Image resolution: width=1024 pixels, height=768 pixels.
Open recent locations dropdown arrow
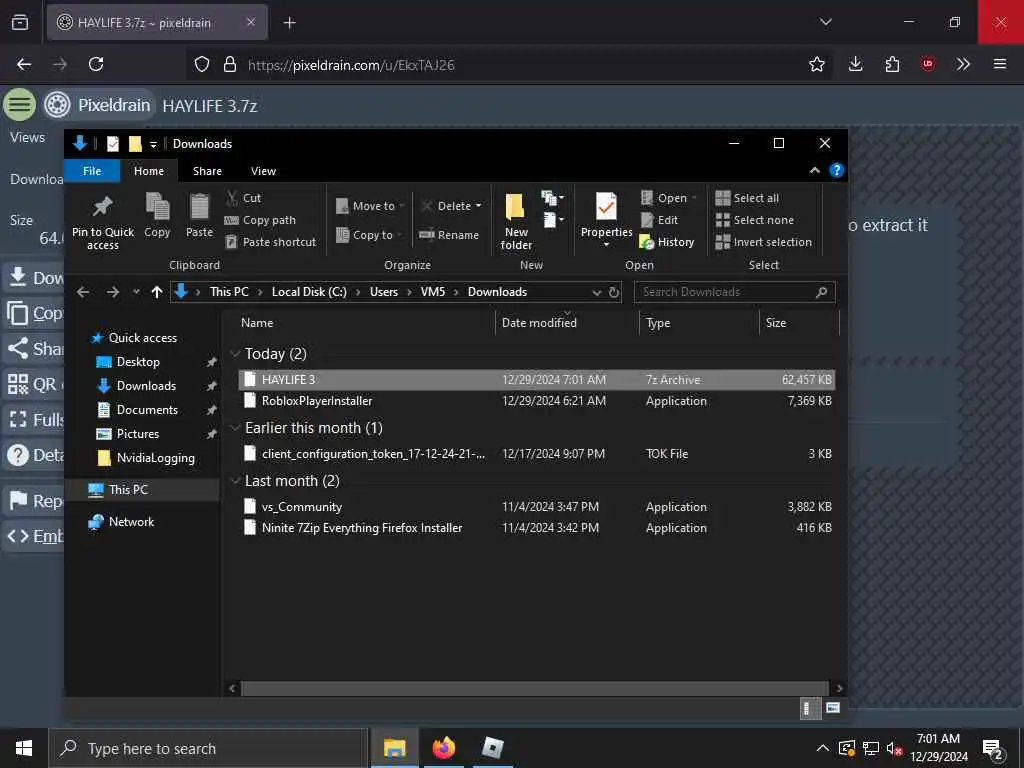136,292
